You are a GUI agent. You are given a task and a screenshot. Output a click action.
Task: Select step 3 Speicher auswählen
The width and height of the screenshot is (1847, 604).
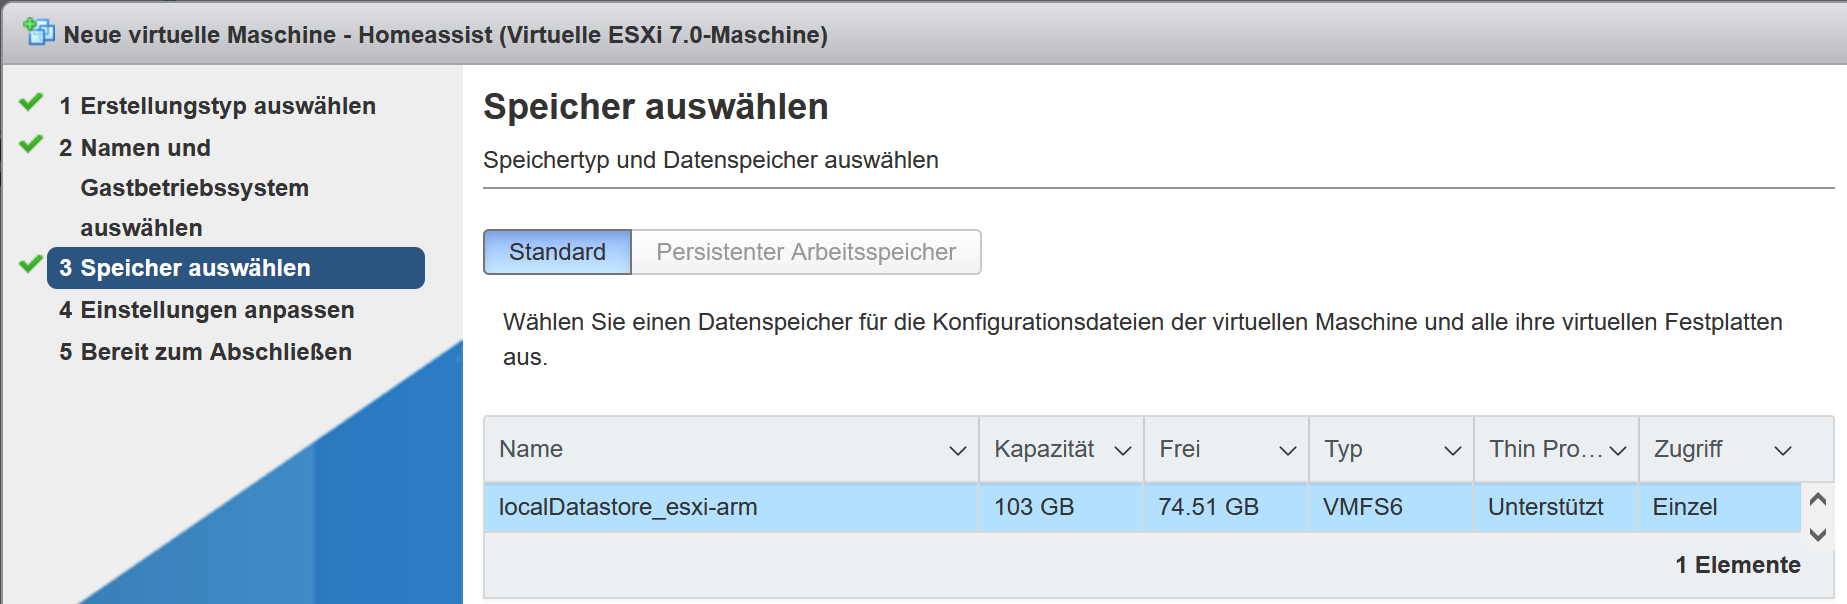coord(235,268)
